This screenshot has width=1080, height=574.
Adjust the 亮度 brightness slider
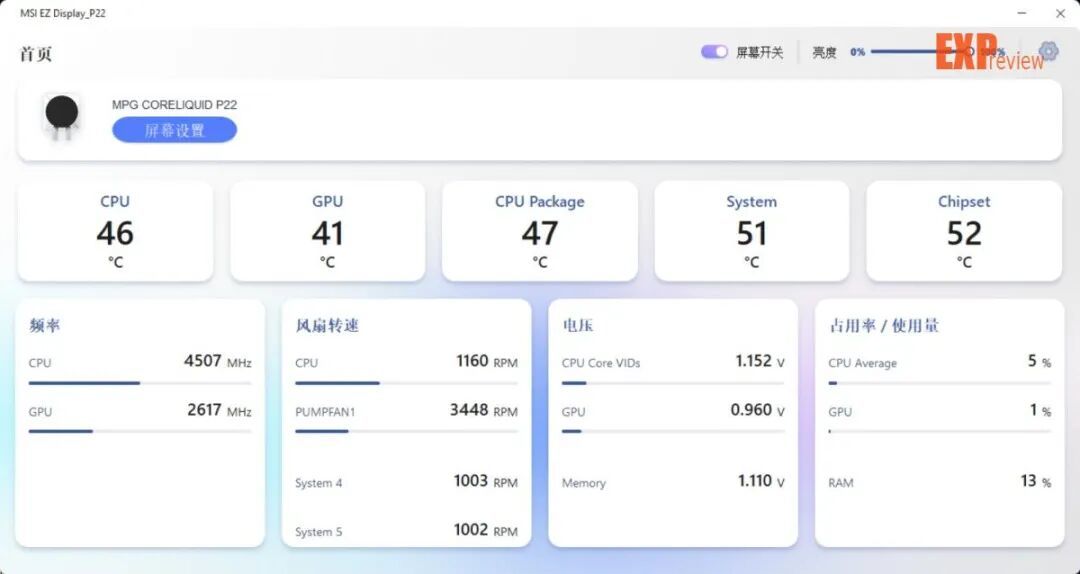point(923,52)
